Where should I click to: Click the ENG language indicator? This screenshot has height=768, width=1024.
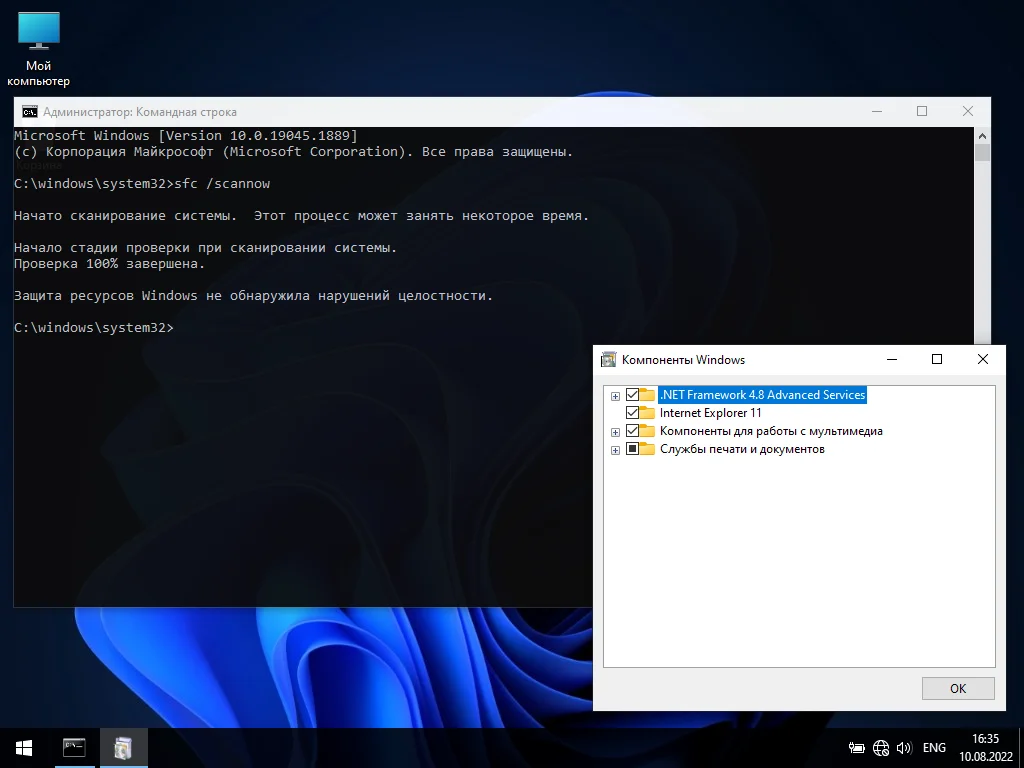pos(934,747)
